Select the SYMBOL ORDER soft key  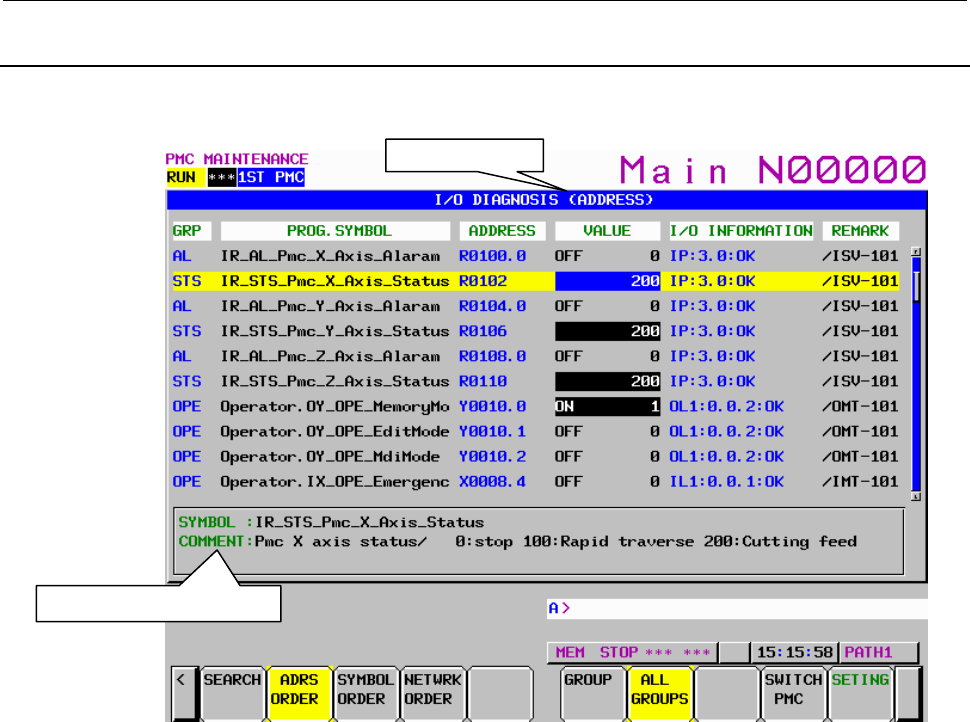click(x=365, y=693)
